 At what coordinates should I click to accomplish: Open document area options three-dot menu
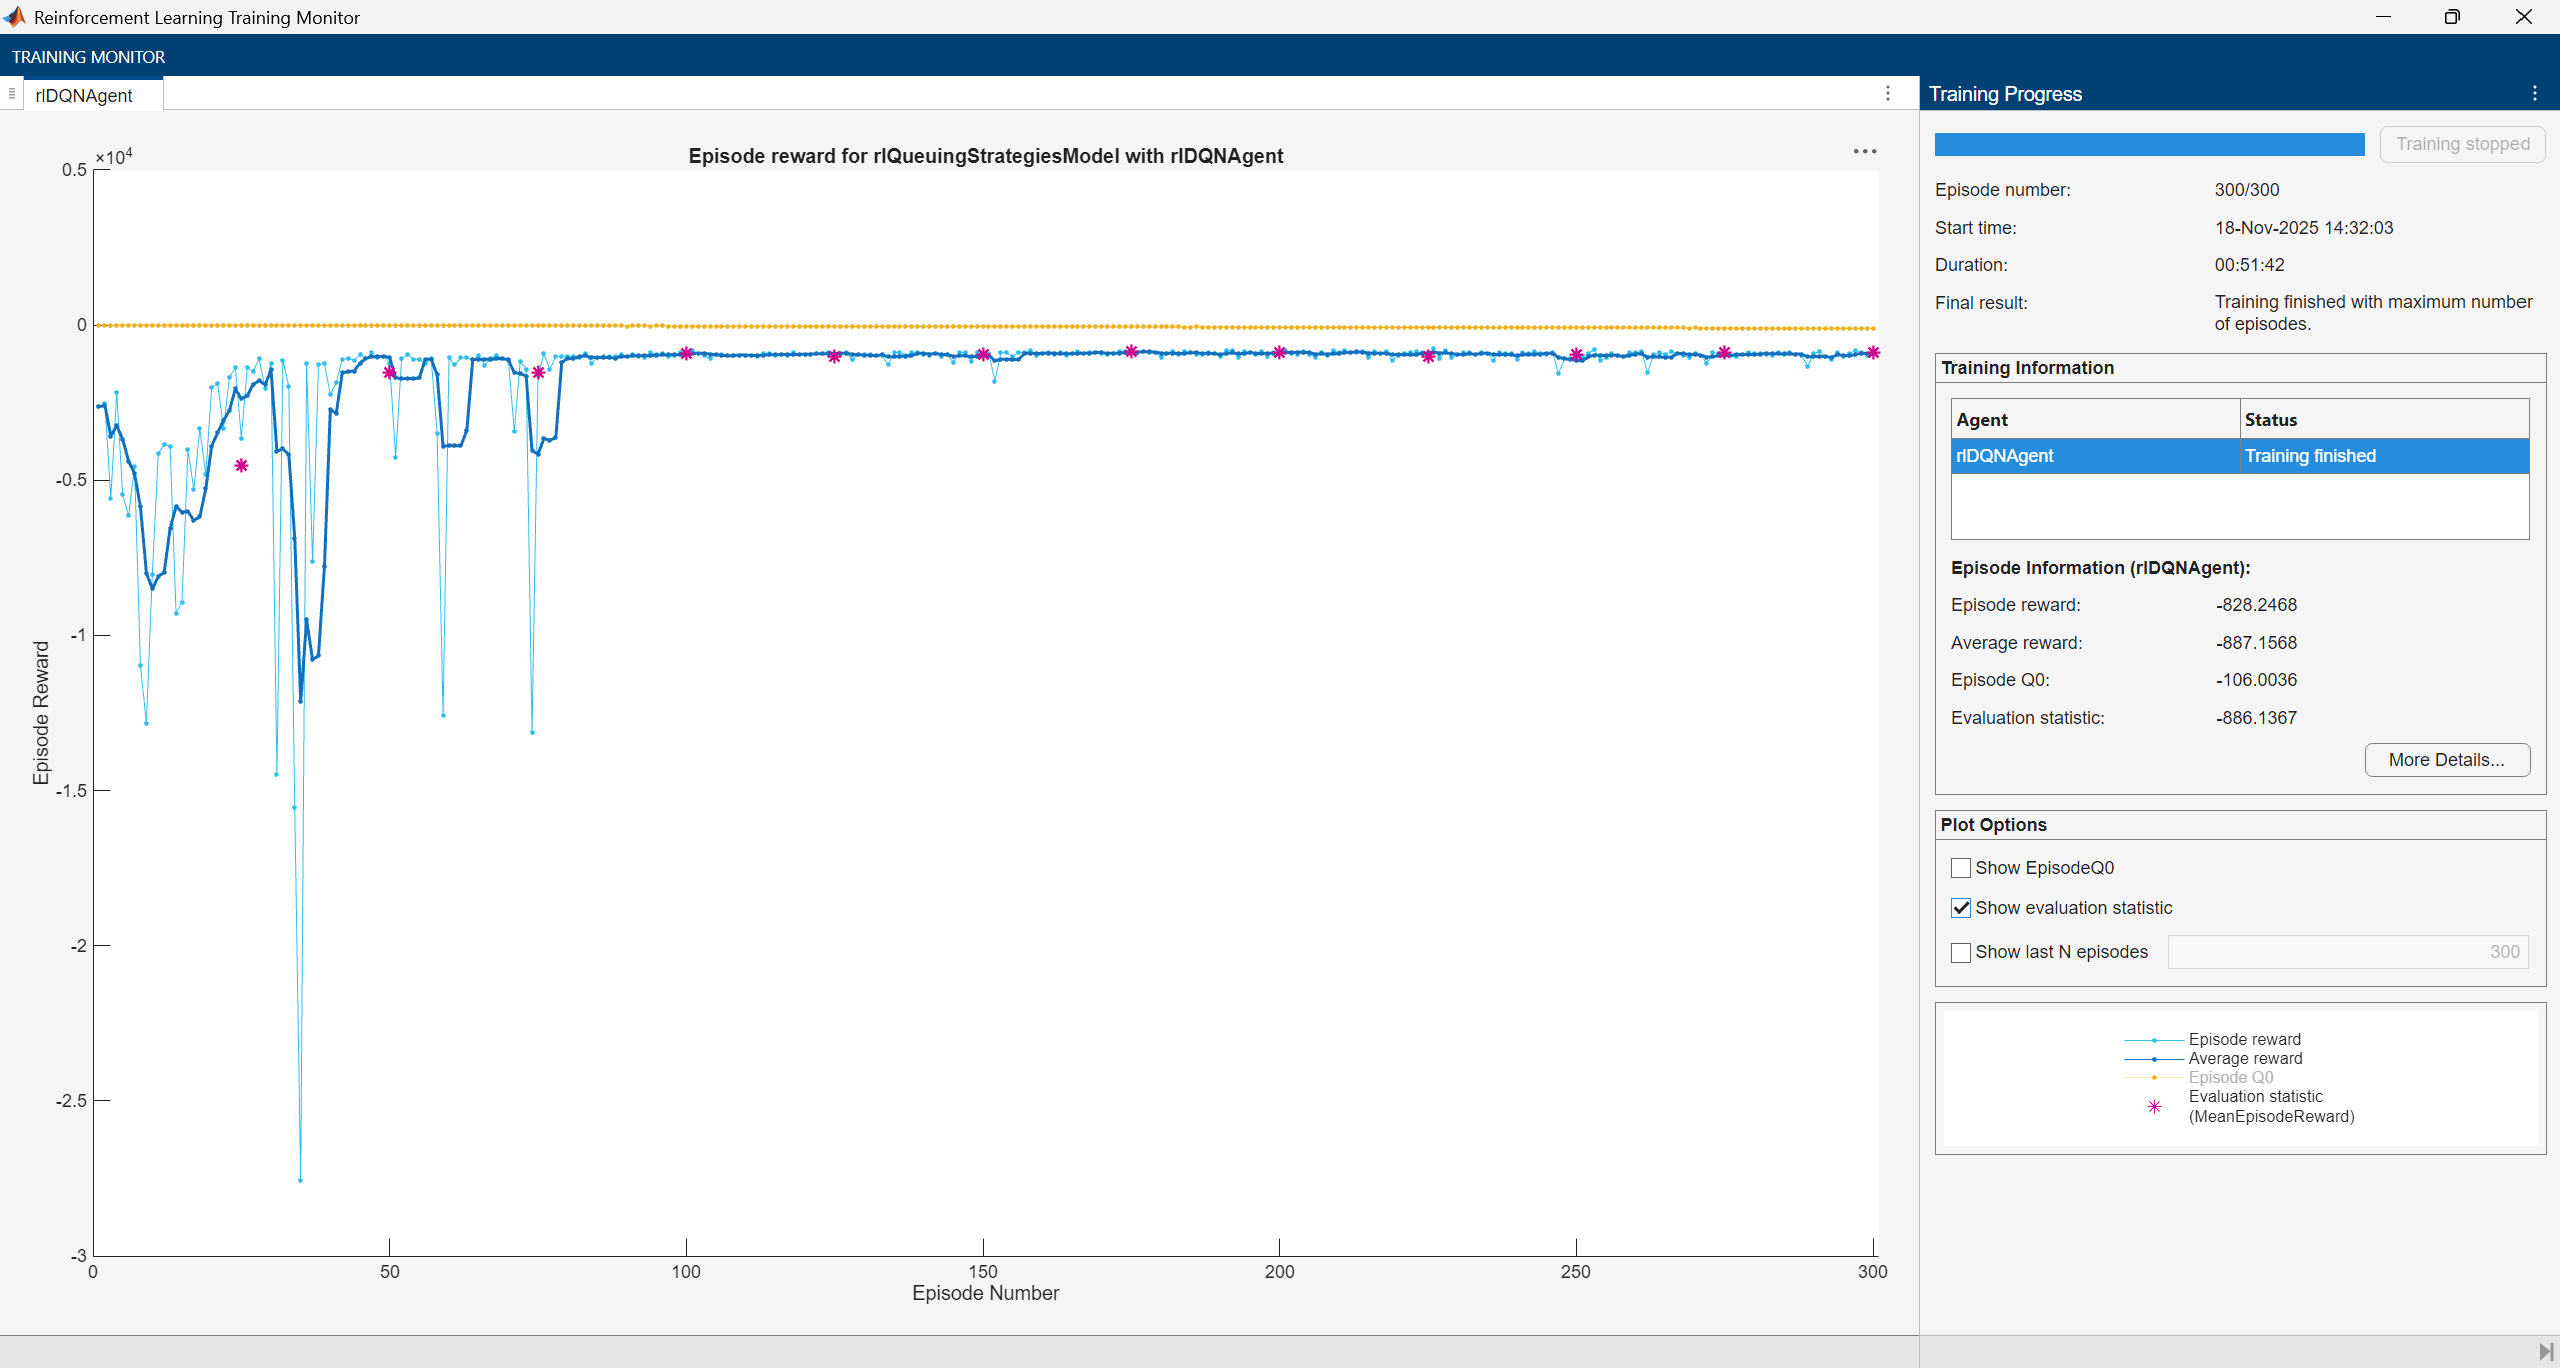1888,93
